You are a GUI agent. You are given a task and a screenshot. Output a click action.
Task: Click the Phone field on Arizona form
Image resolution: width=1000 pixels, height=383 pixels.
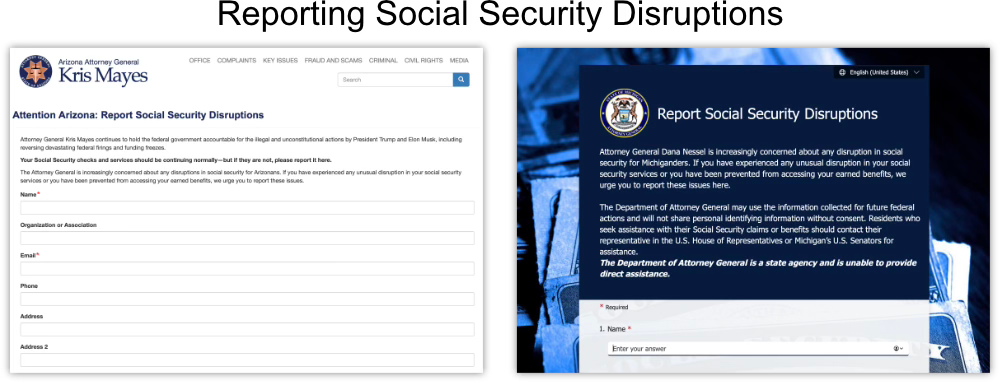247,299
